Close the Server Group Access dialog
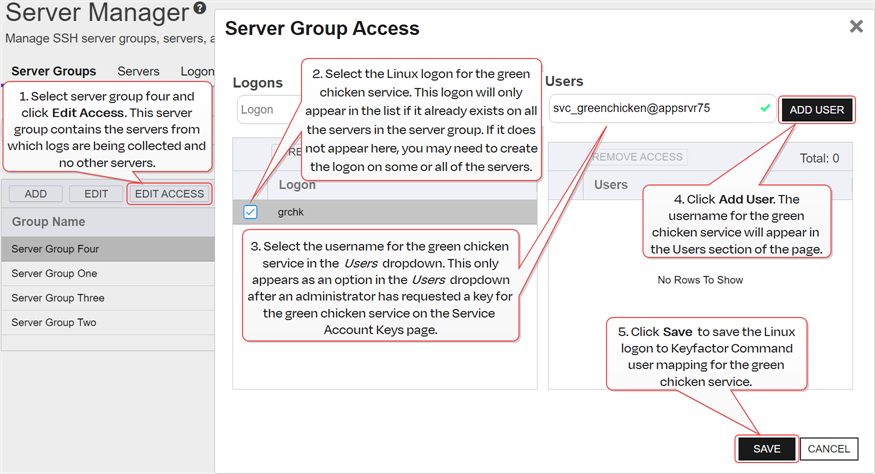The image size is (875, 474). 856,27
